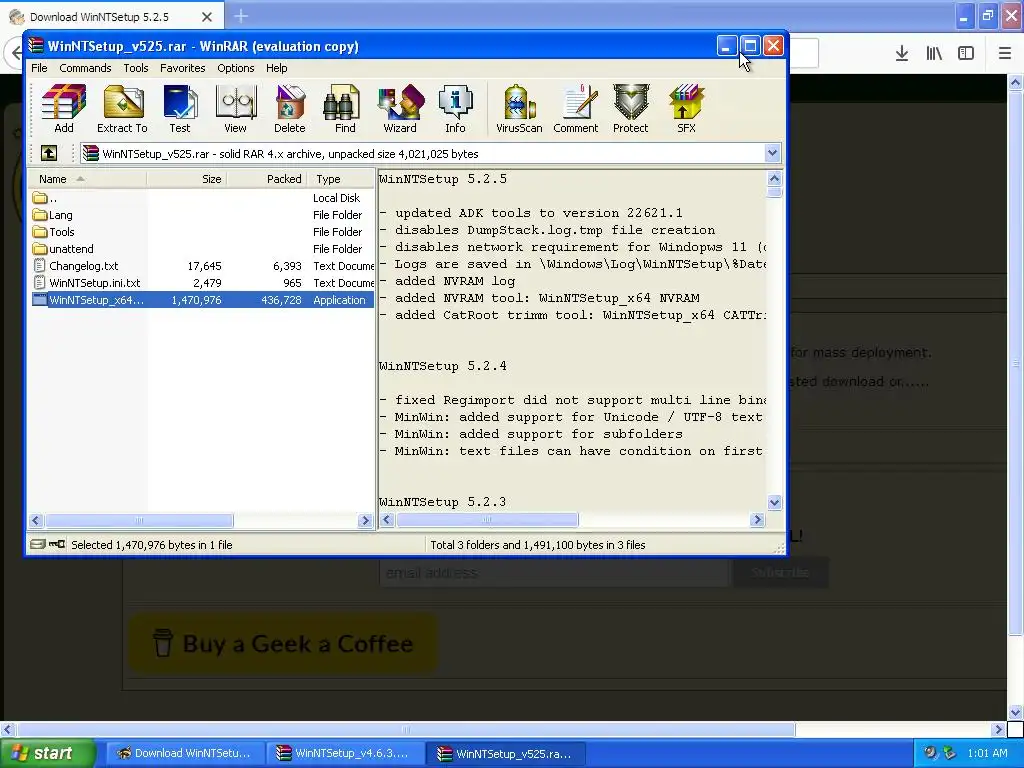
Task: Click comment pane horizontal scrollbar thumb
Action: (x=487, y=520)
